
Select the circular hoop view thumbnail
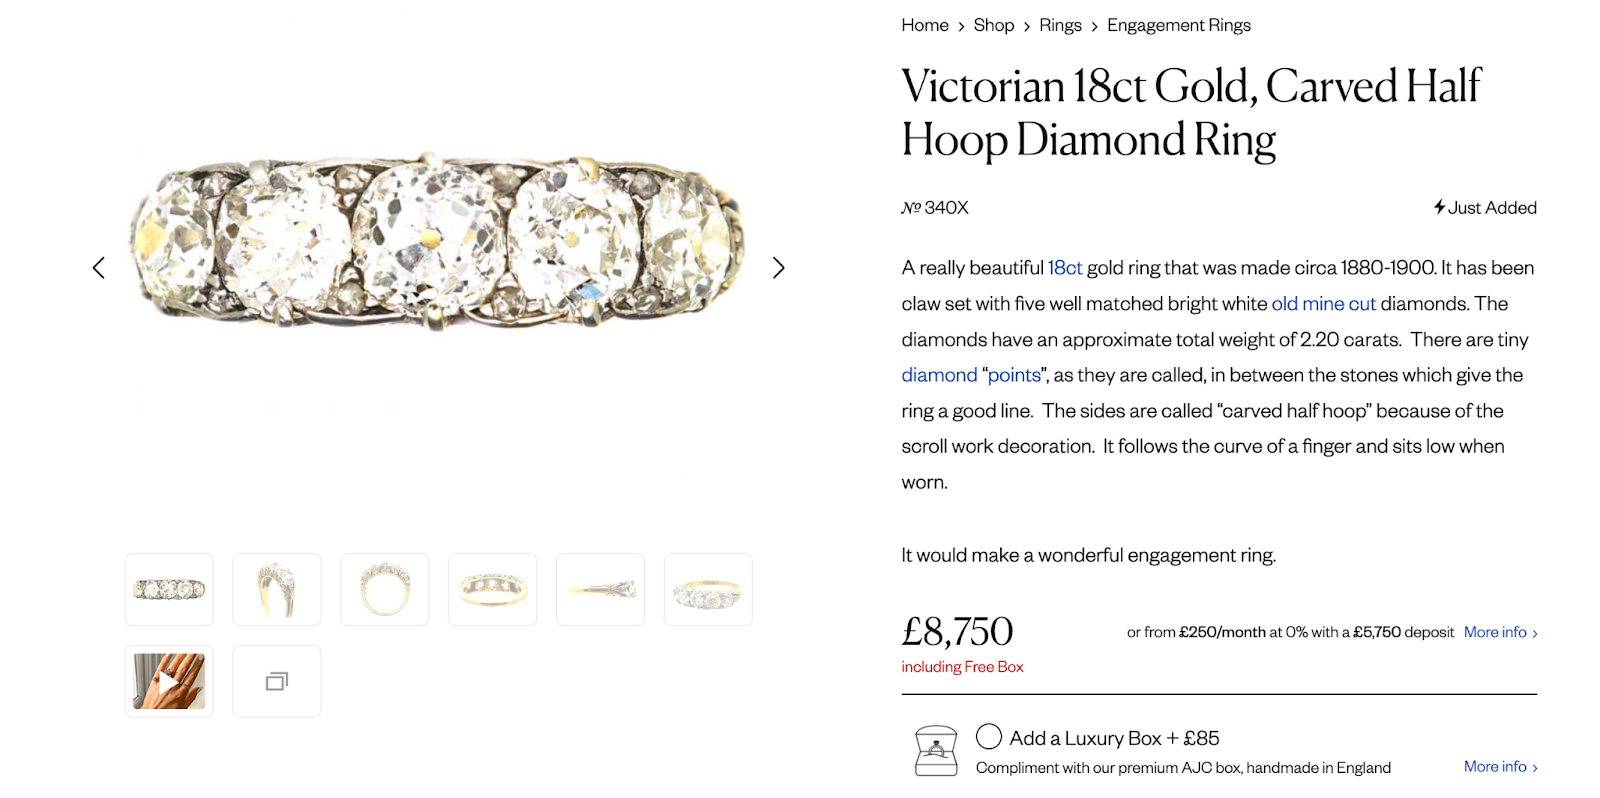point(385,590)
